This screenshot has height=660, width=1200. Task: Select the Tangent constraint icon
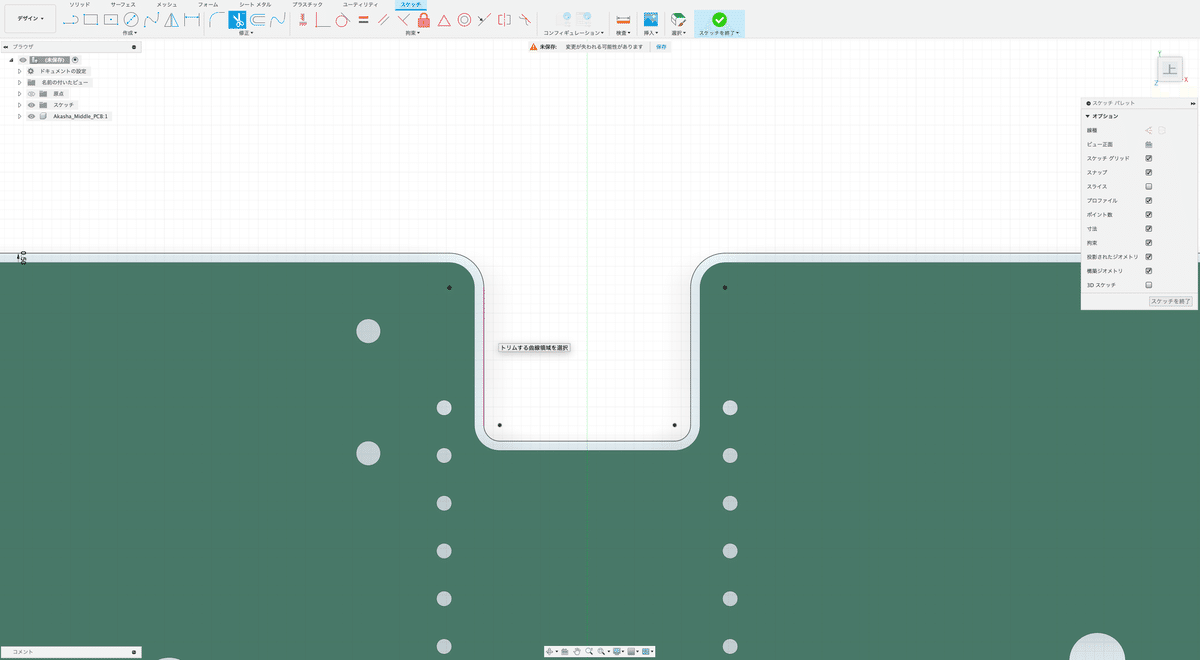(342, 19)
